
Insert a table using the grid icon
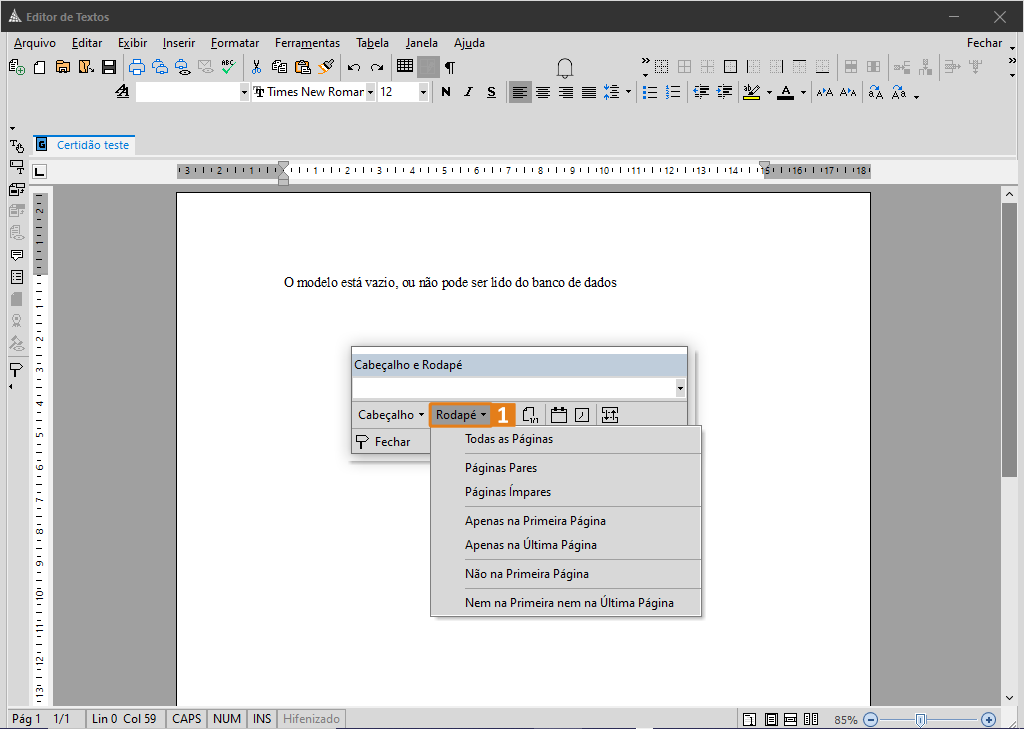405,66
